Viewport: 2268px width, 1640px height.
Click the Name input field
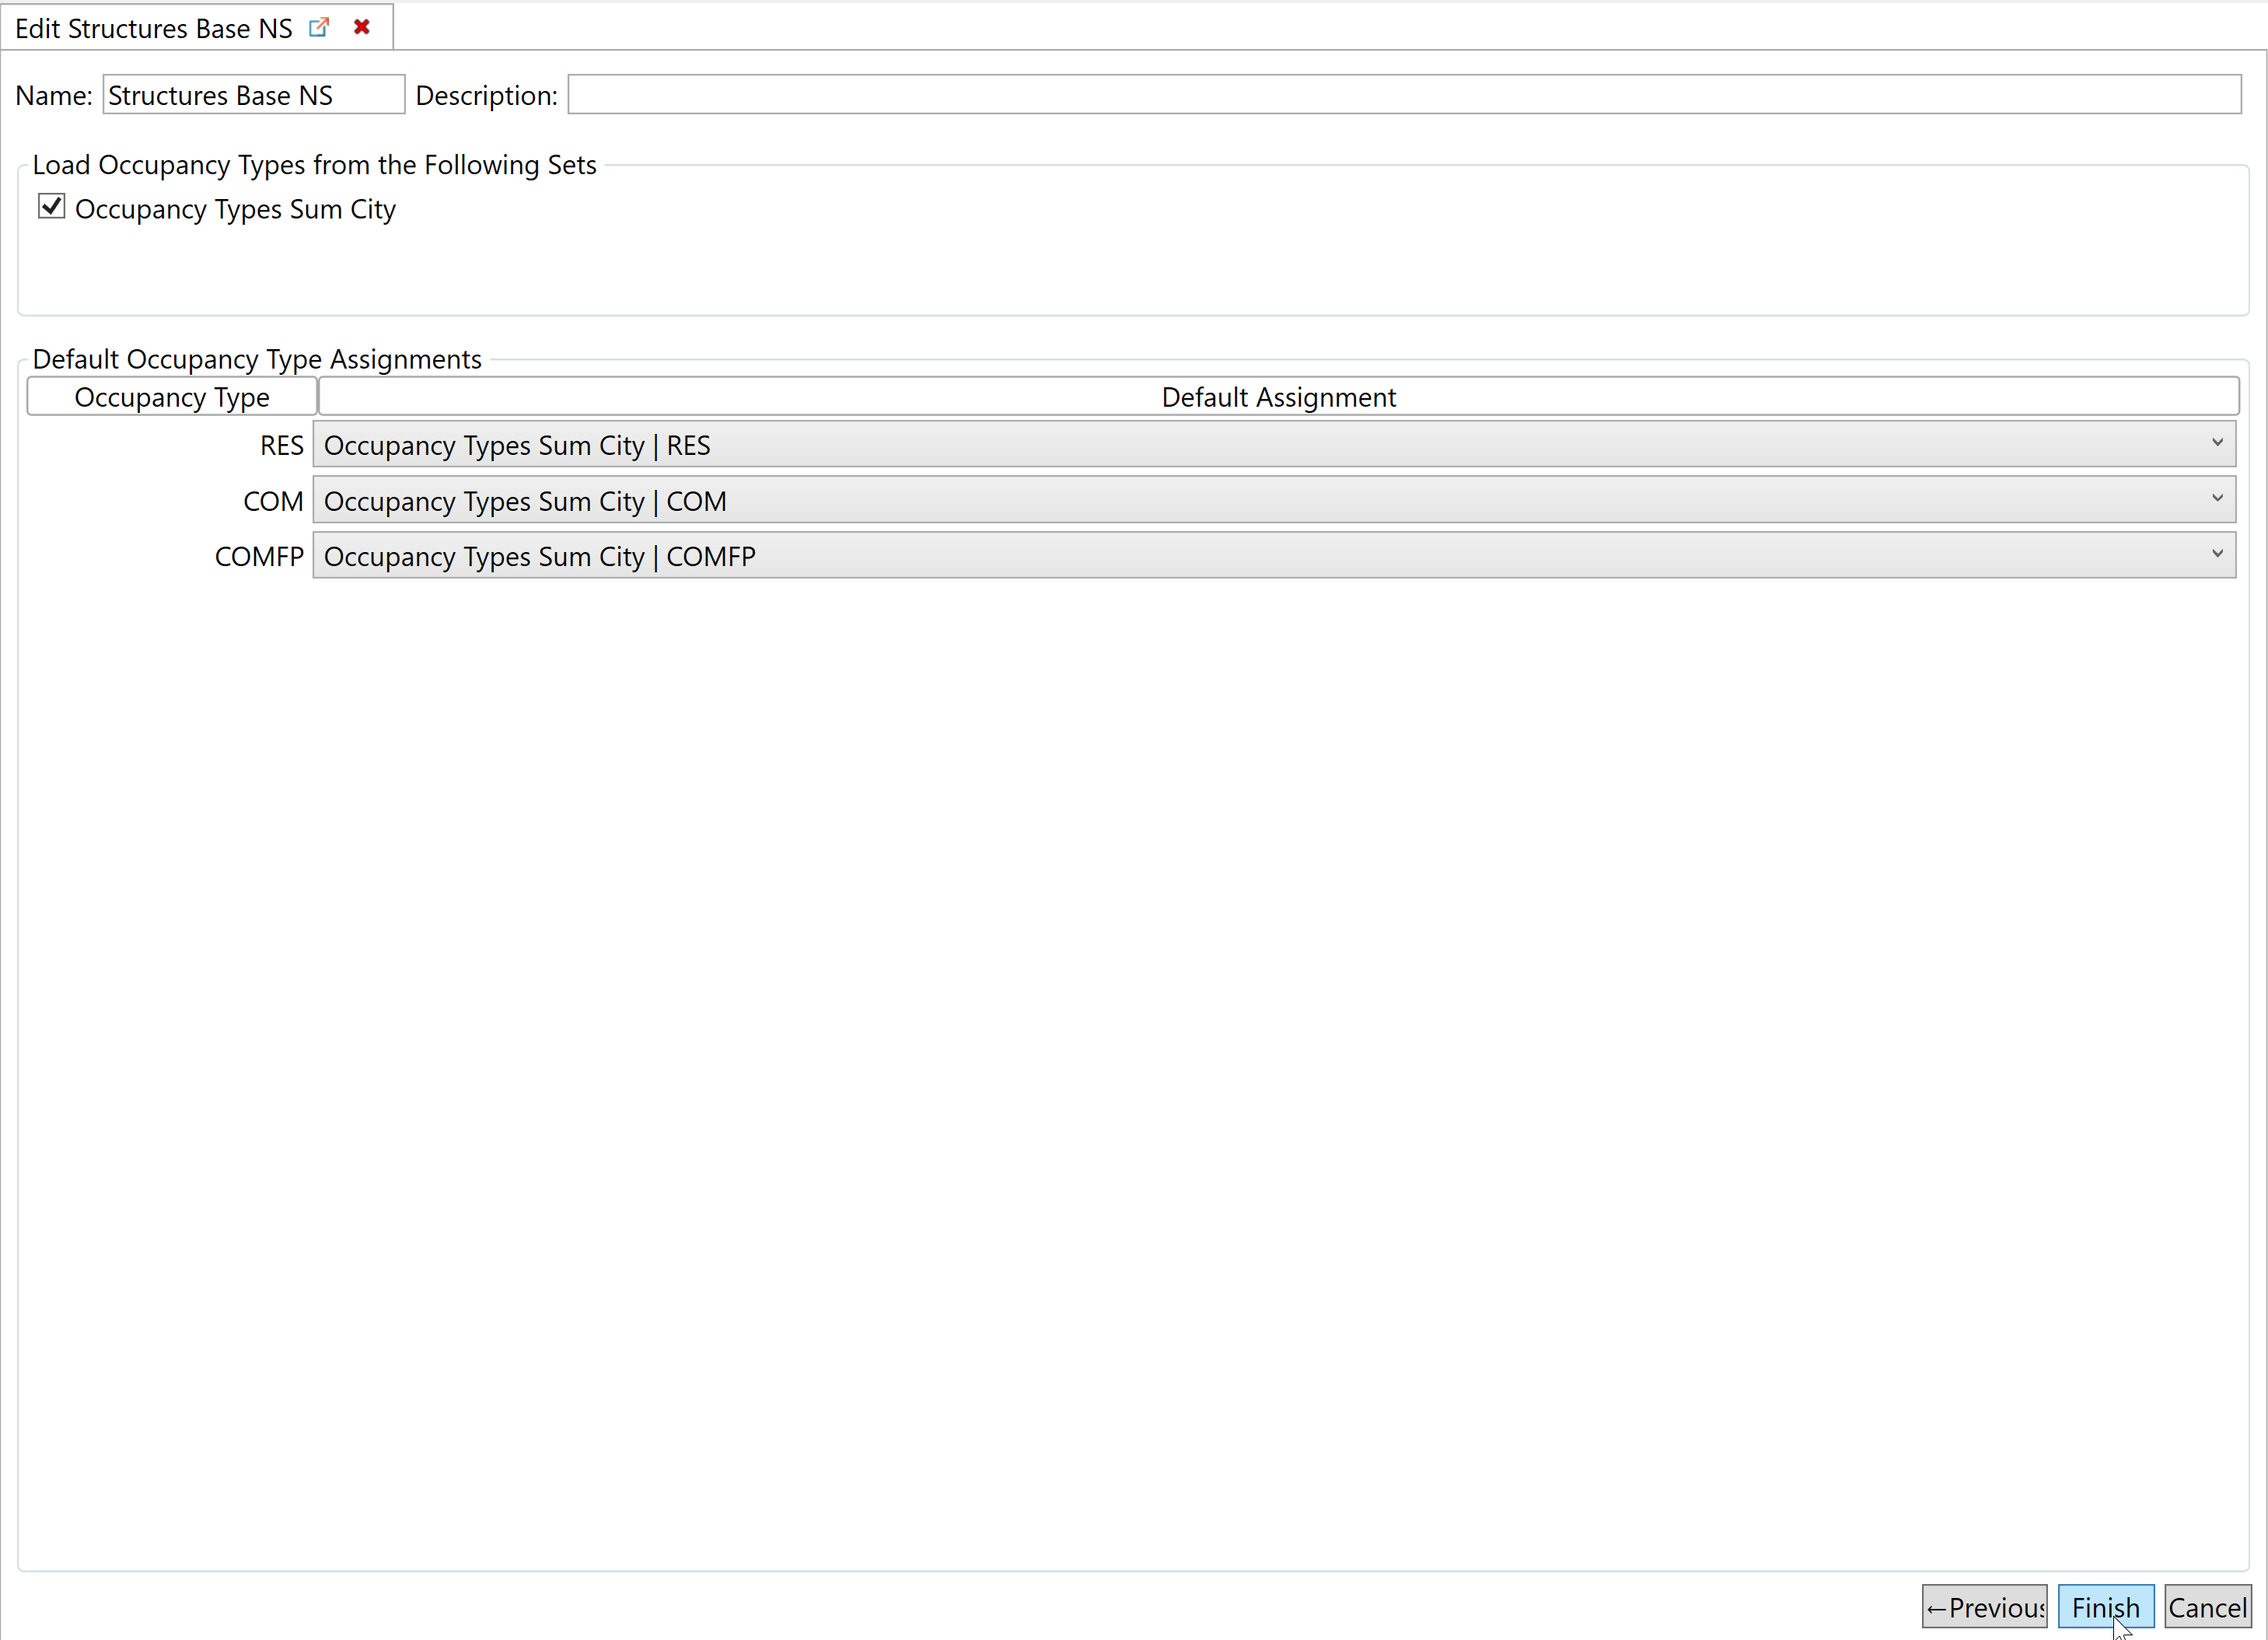point(254,95)
